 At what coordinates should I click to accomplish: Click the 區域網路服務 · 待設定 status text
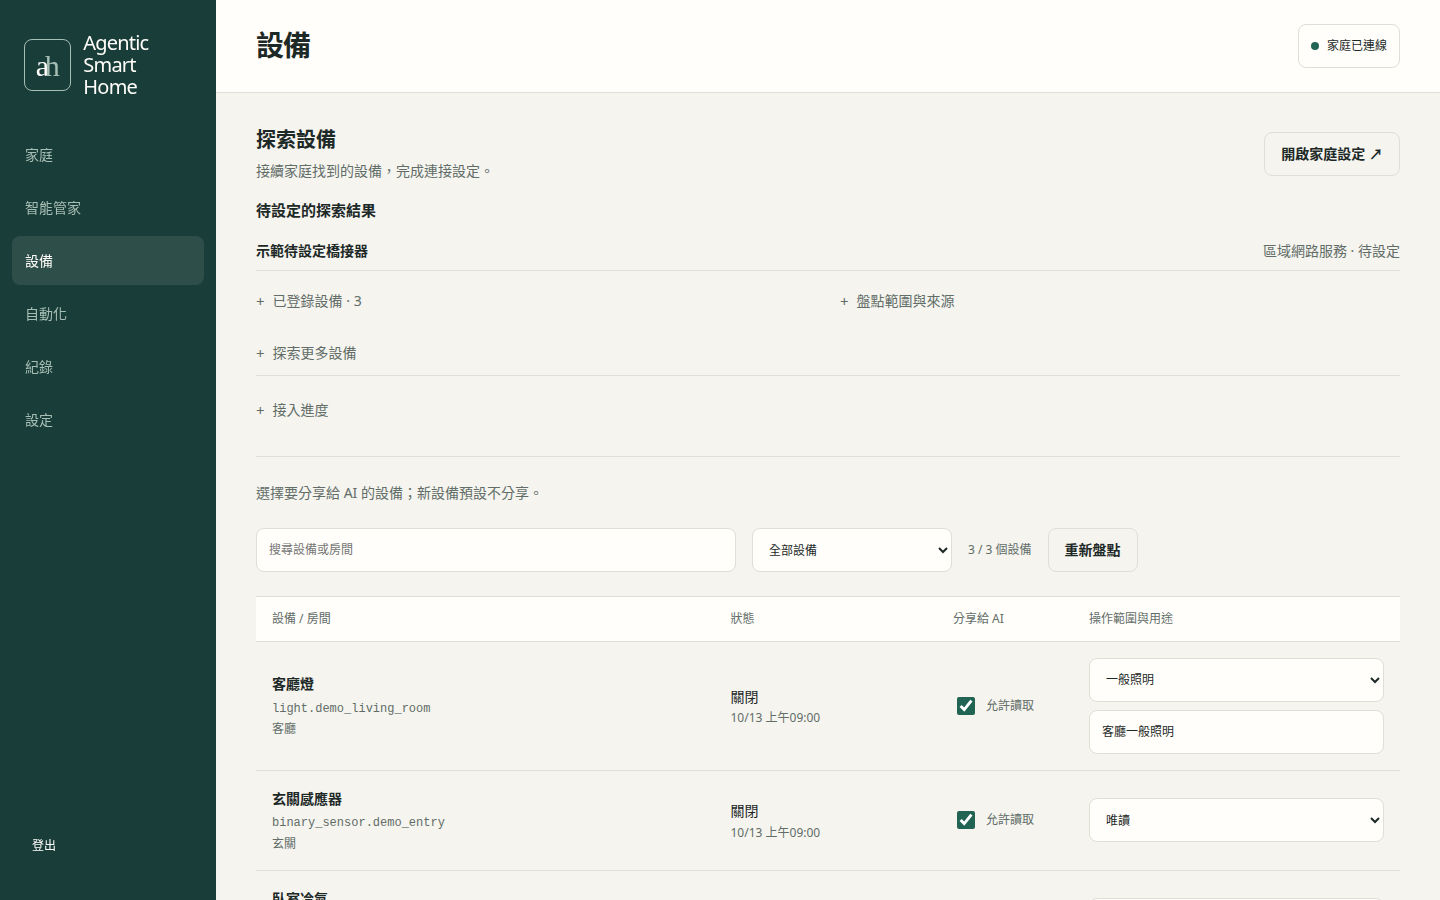pyautogui.click(x=1331, y=251)
